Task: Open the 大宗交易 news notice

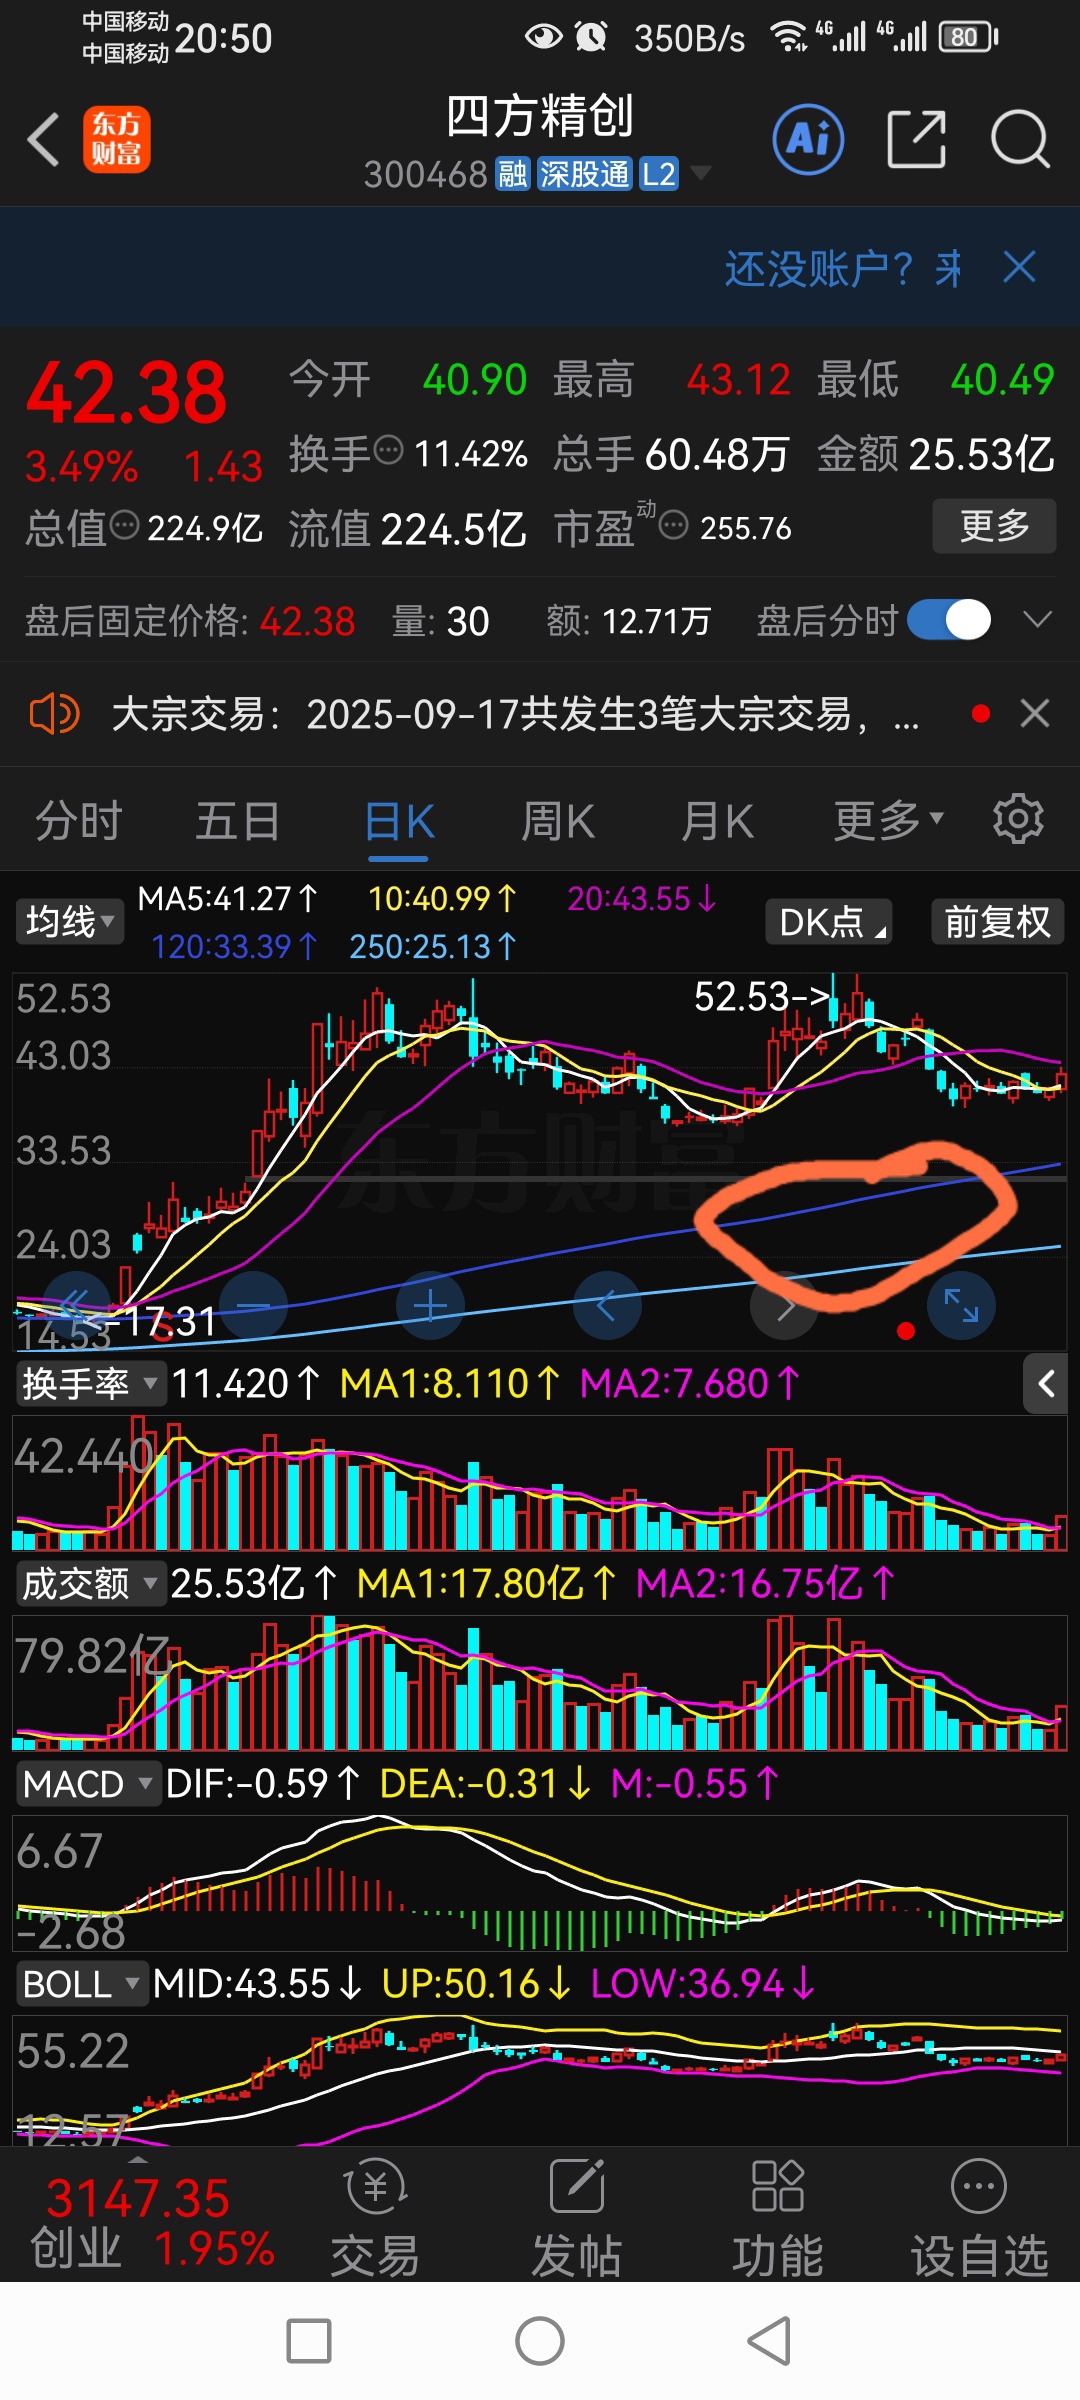Action: point(515,714)
